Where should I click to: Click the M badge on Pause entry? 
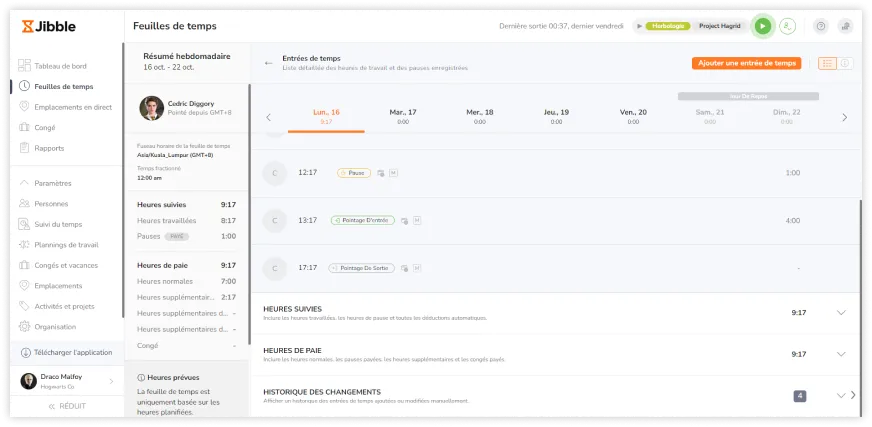[393, 173]
